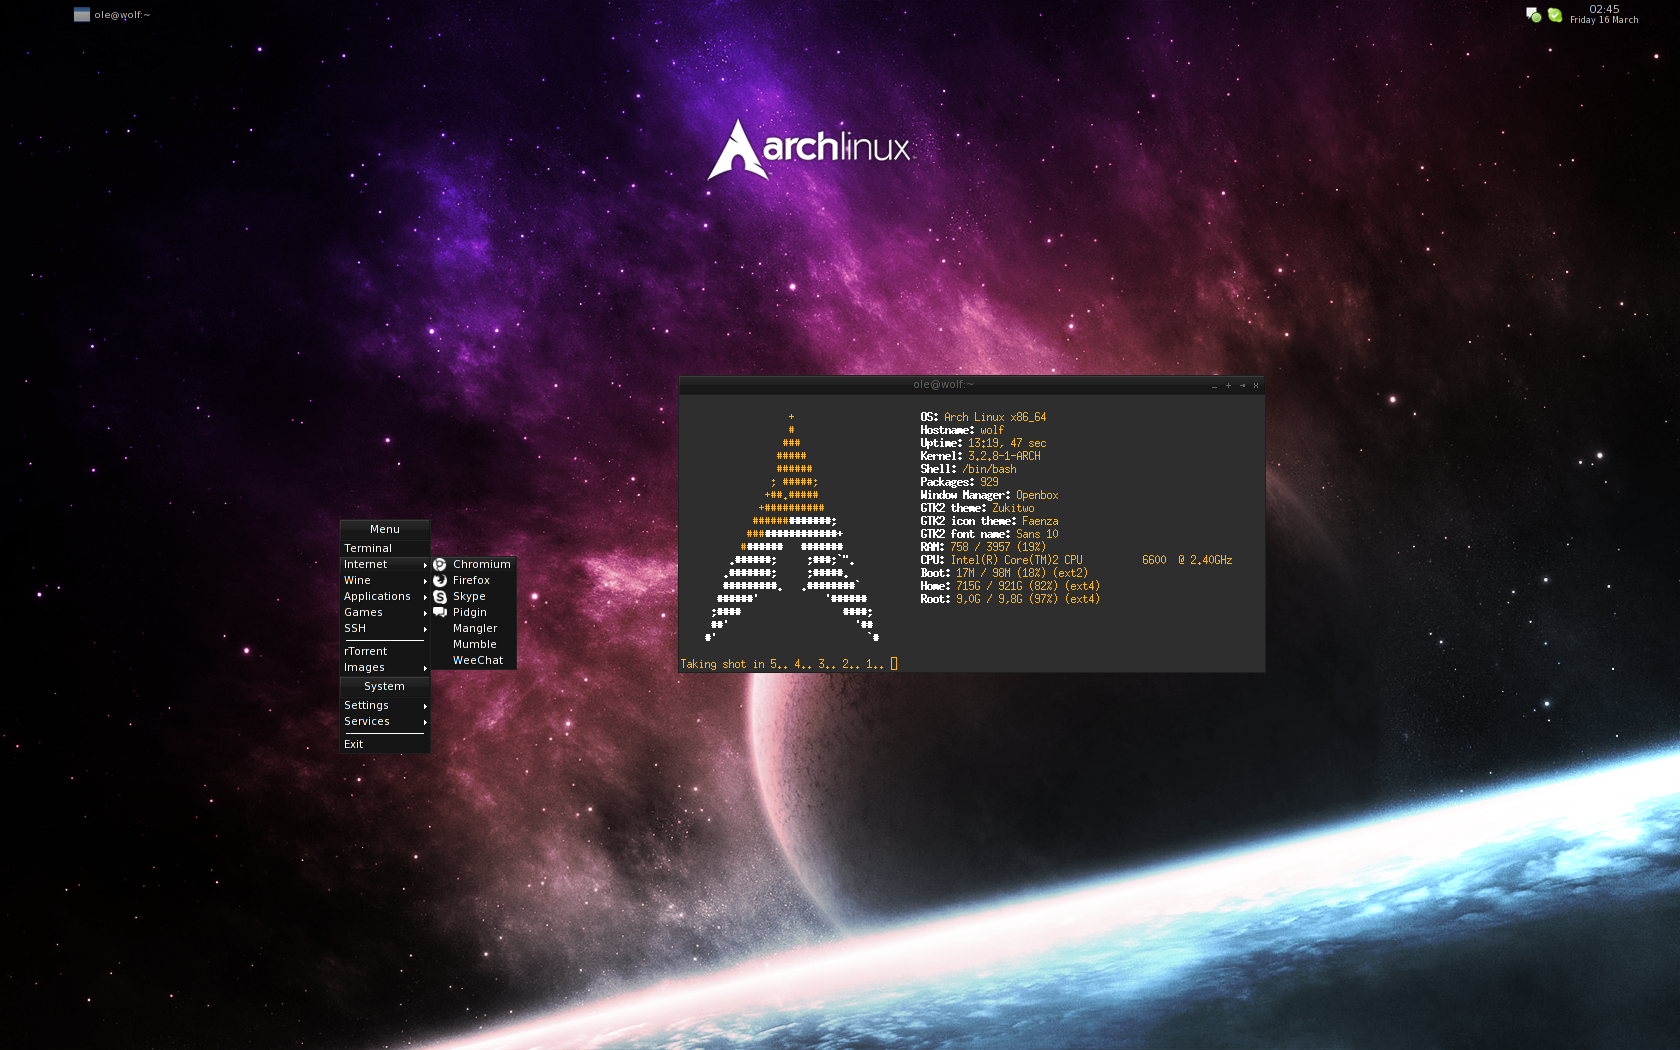This screenshot has height=1050, width=1680.
Task: Click the "Home: 715G / 921G" line
Action: (x=1010, y=586)
